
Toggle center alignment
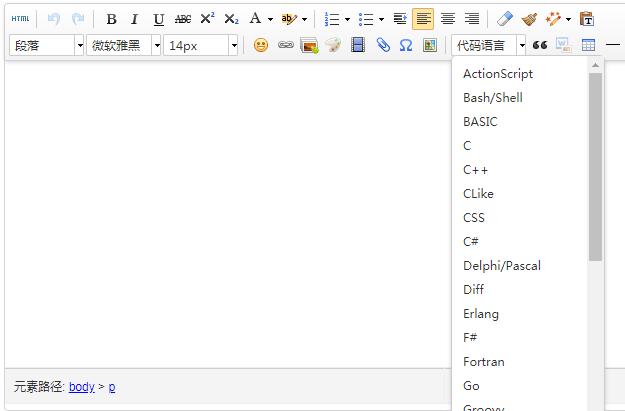pos(448,19)
